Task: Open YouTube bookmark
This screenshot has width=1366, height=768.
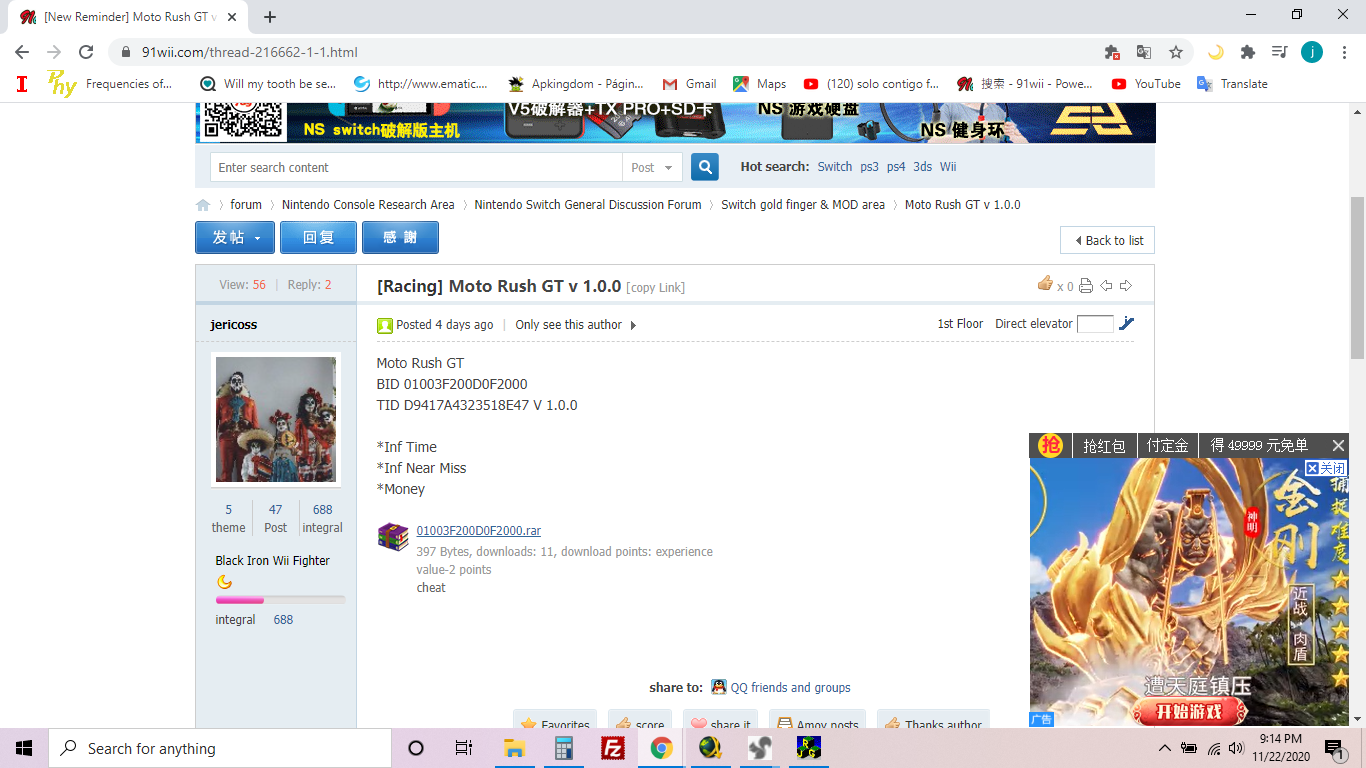Action: (x=1146, y=84)
